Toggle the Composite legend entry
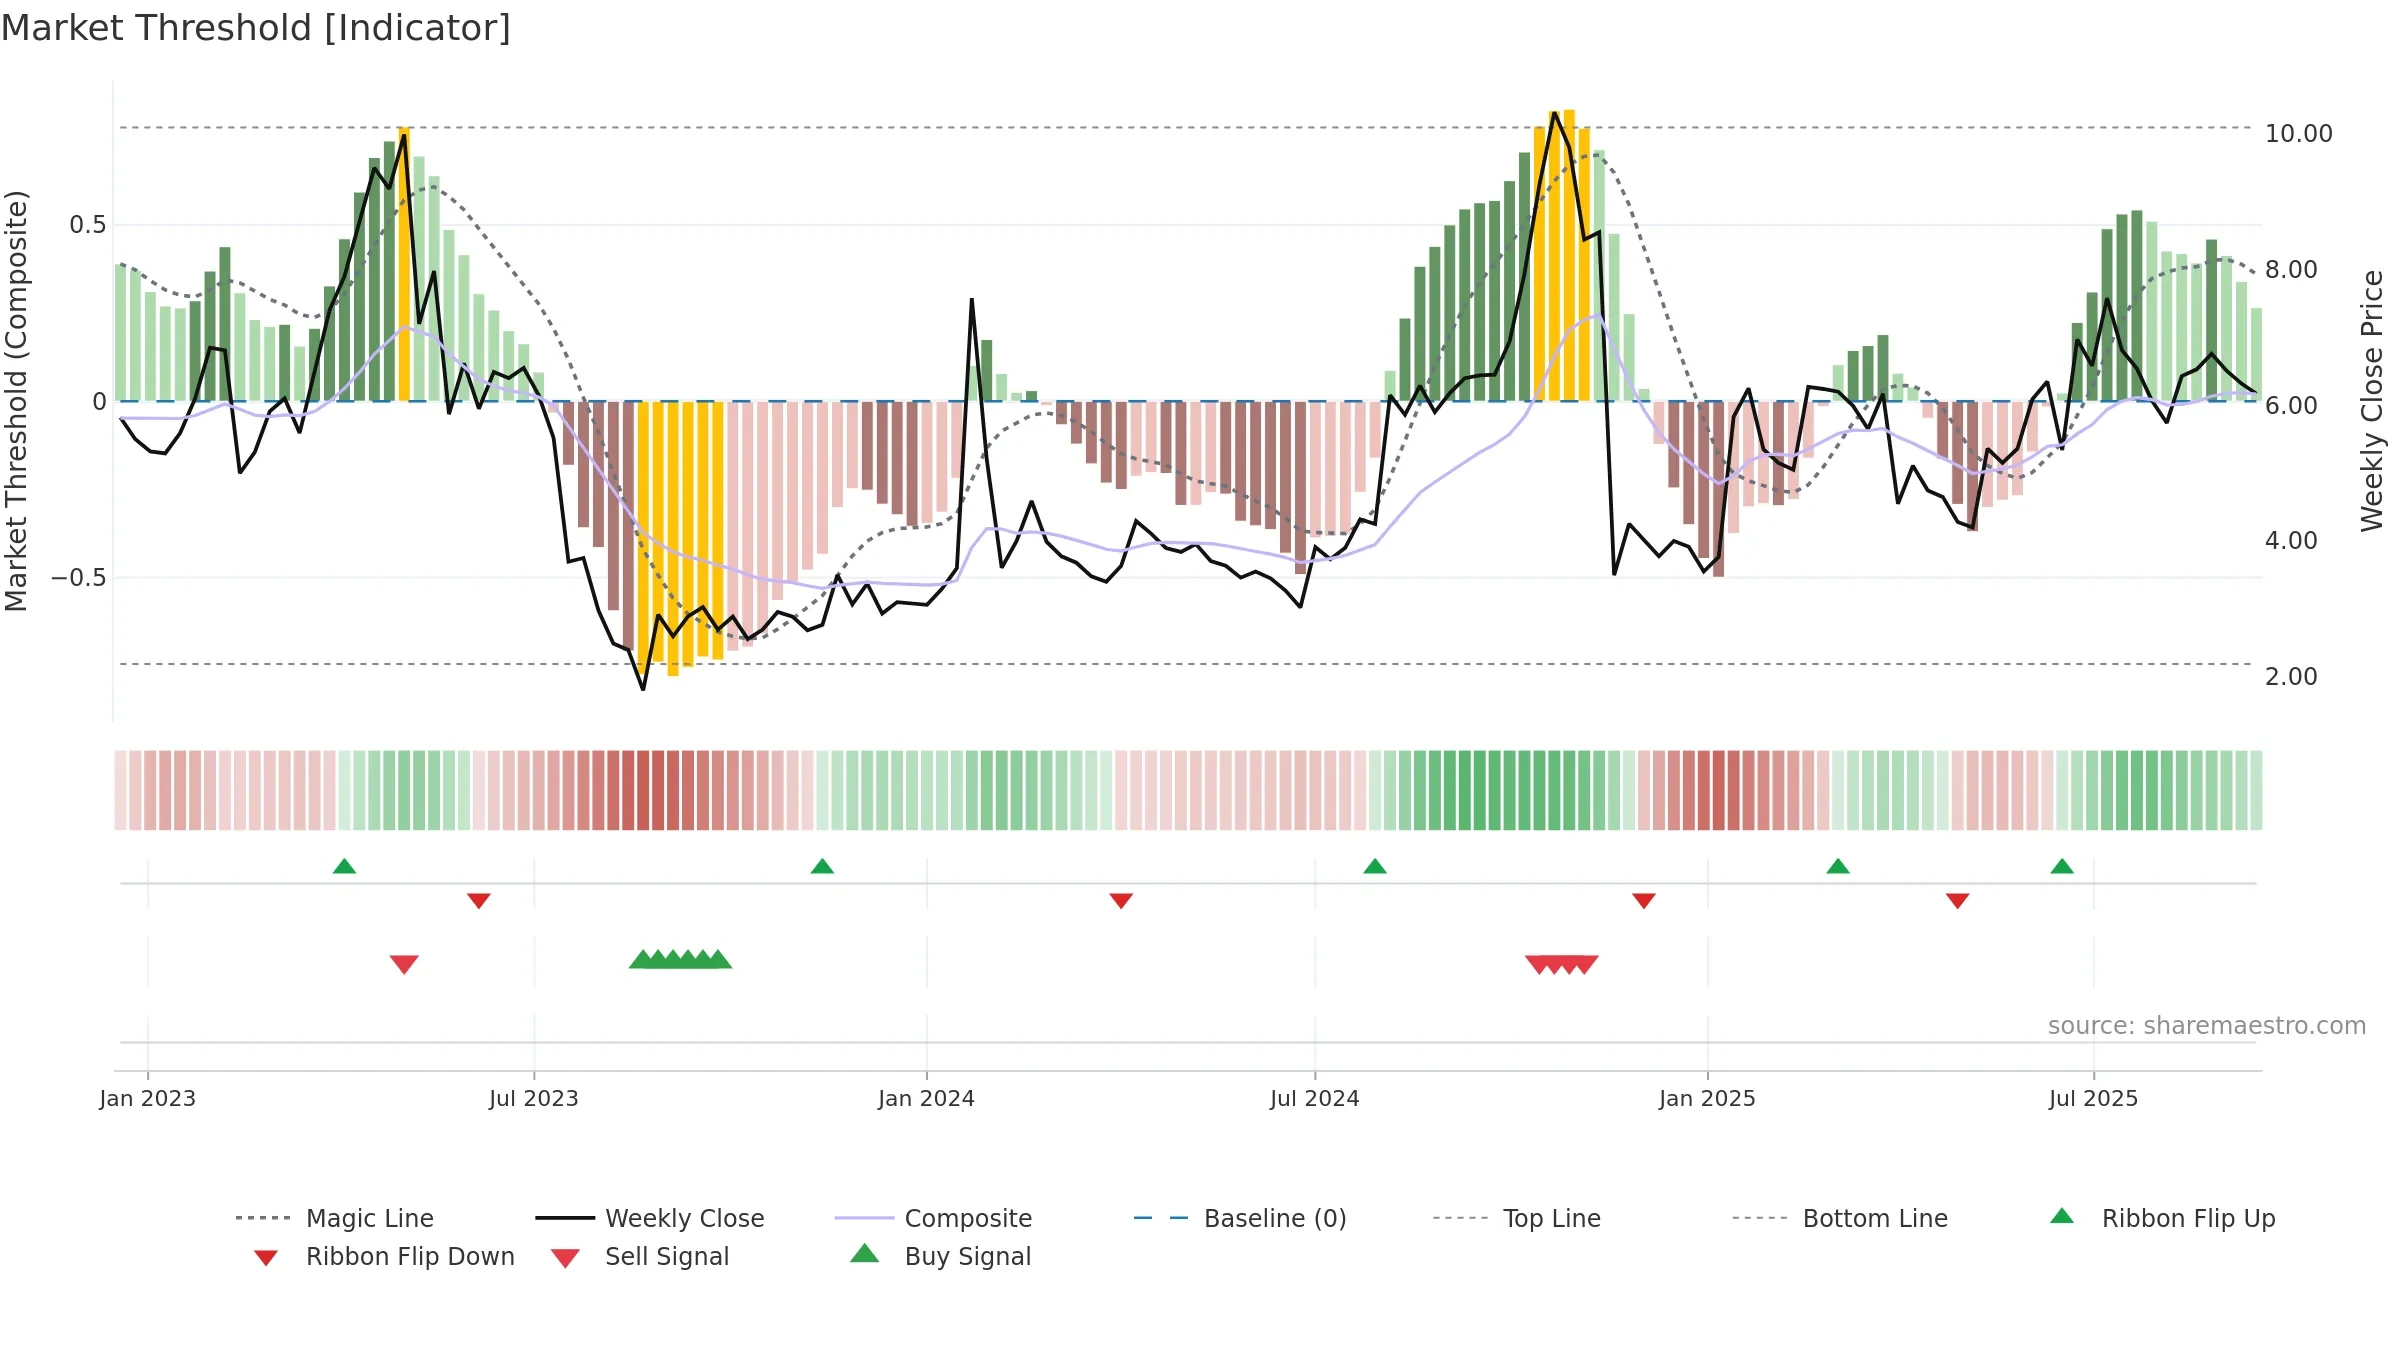 tap(933, 1218)
